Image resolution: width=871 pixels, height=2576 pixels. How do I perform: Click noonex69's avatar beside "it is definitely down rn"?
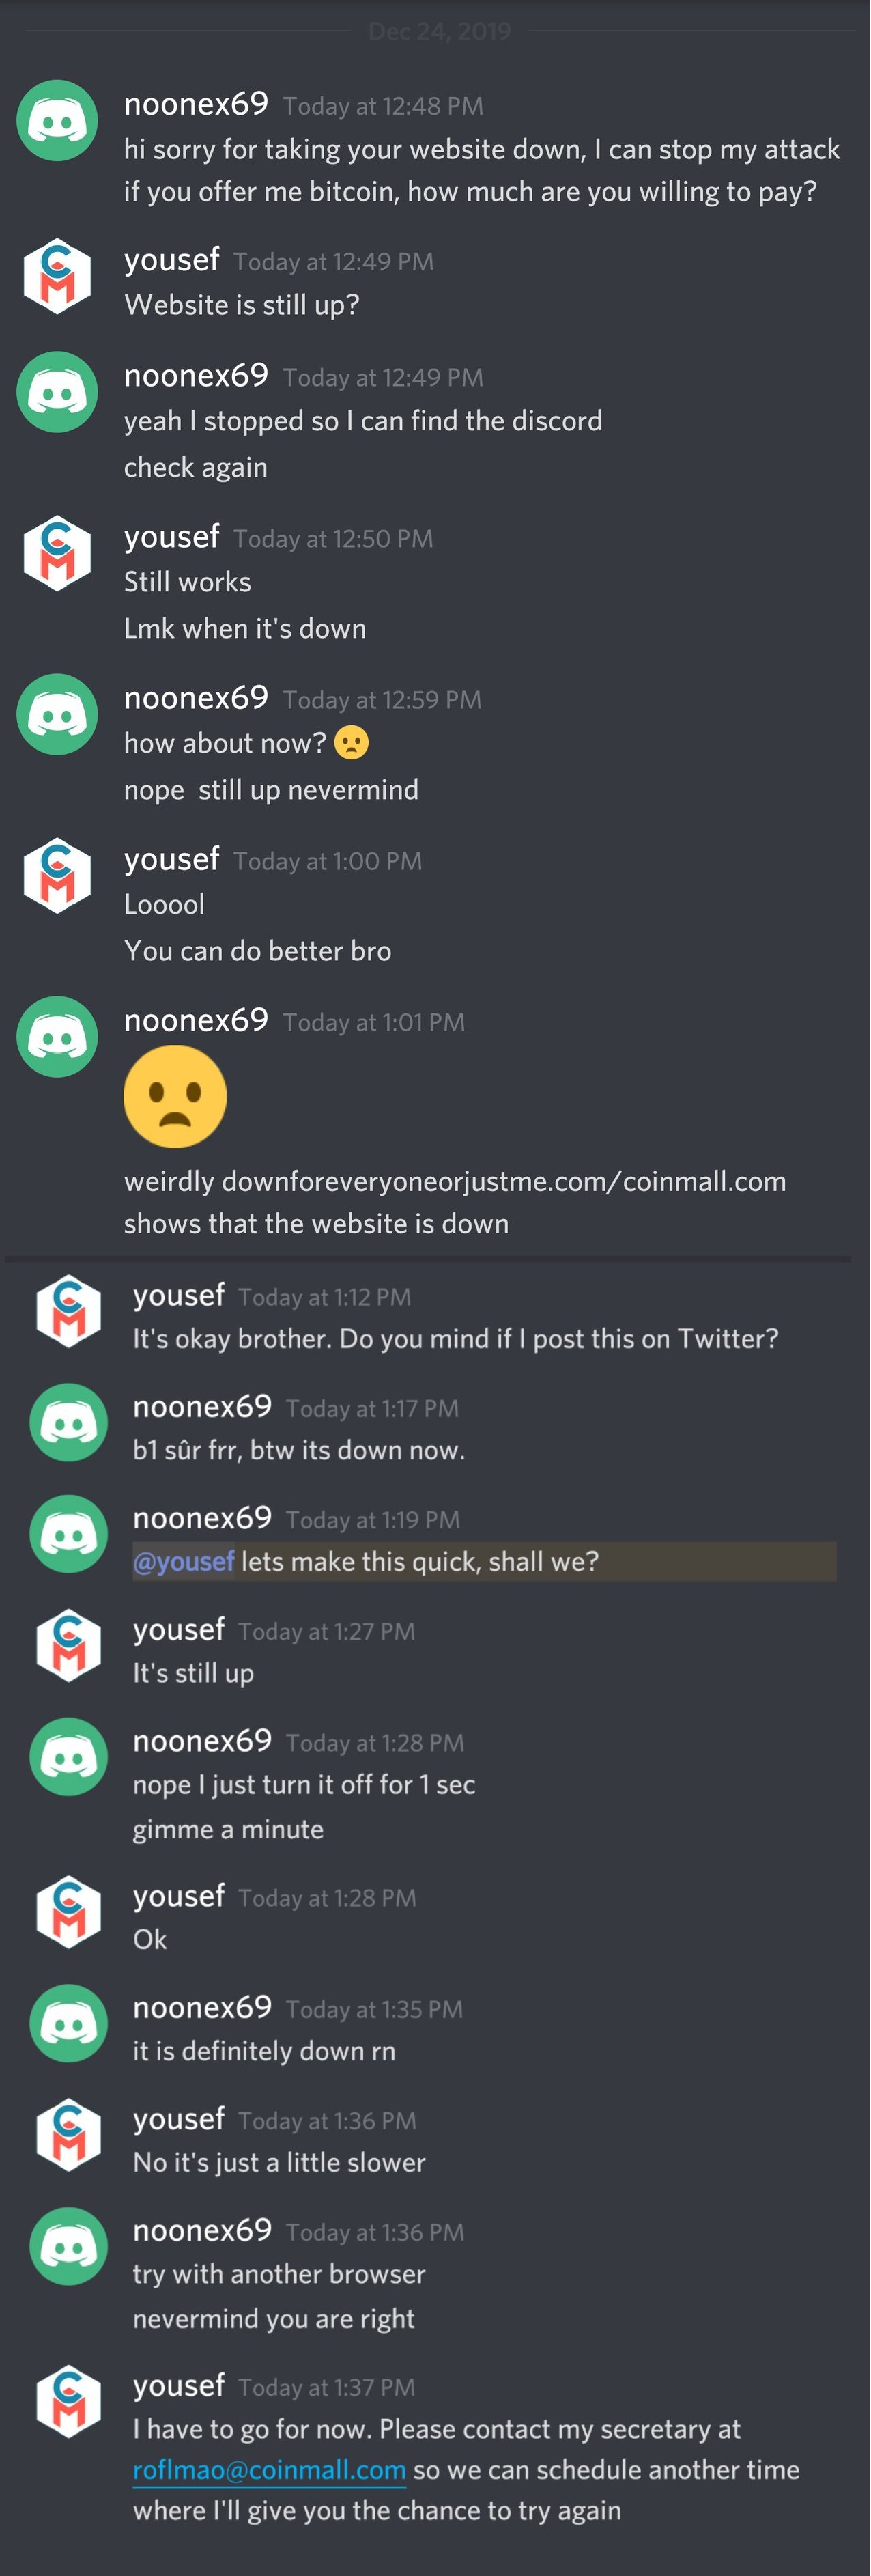pos(68,2024)
